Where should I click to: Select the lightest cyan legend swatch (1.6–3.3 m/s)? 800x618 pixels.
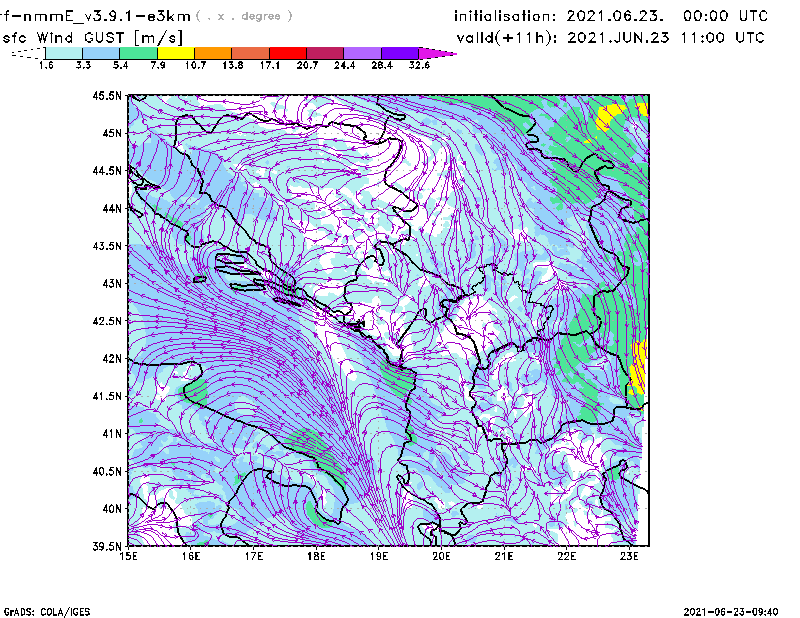coord(64,53)
